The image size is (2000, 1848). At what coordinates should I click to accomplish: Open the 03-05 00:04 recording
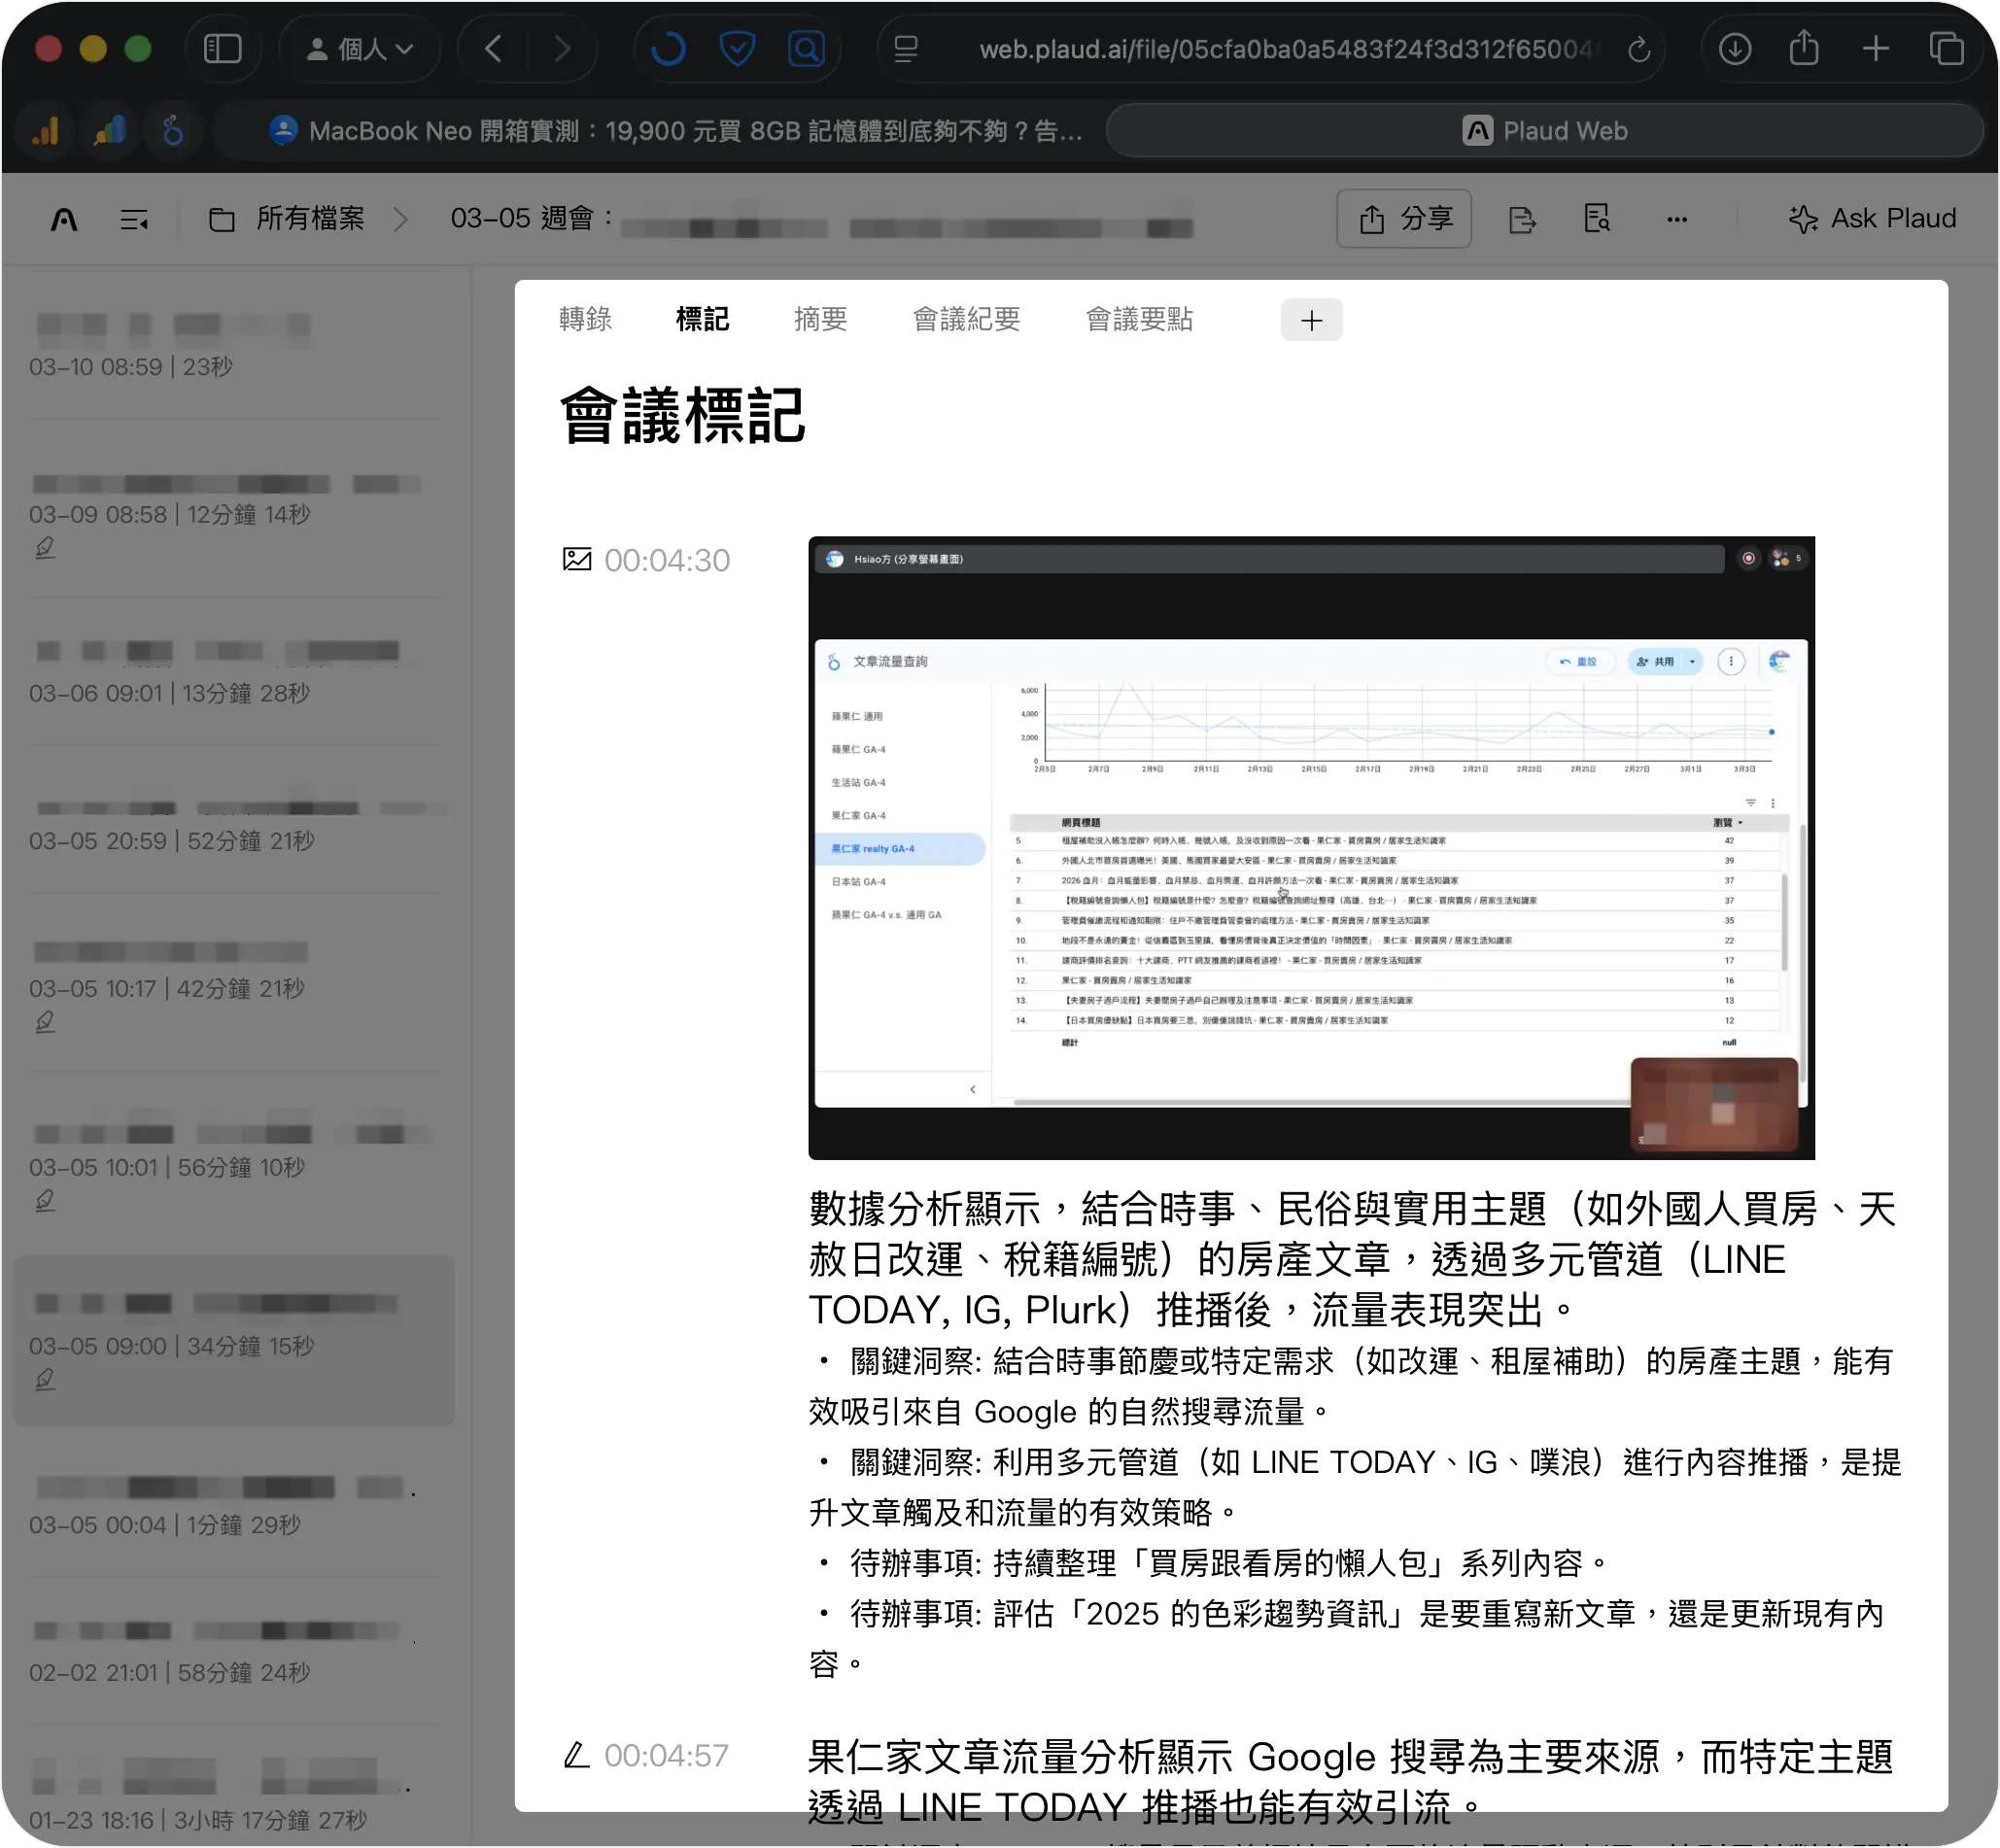pyautogui.click(x=236, y=1505)
